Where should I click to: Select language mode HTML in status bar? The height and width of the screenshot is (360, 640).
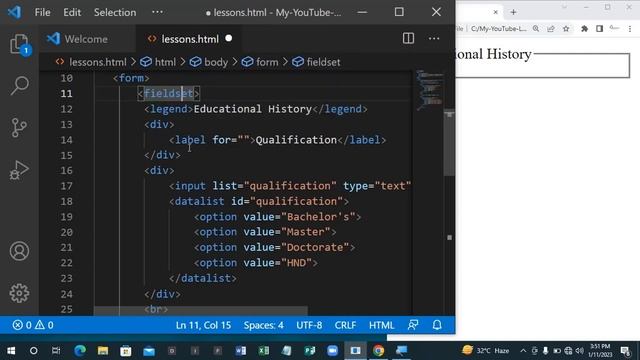pyautogui.click(x=382, y=325)
